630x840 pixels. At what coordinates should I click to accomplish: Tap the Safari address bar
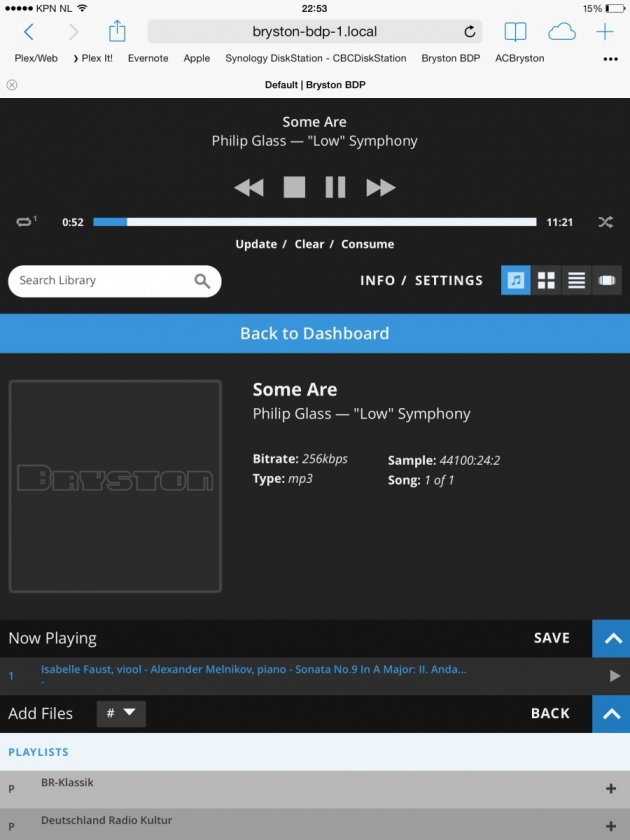tap(315, 32)
